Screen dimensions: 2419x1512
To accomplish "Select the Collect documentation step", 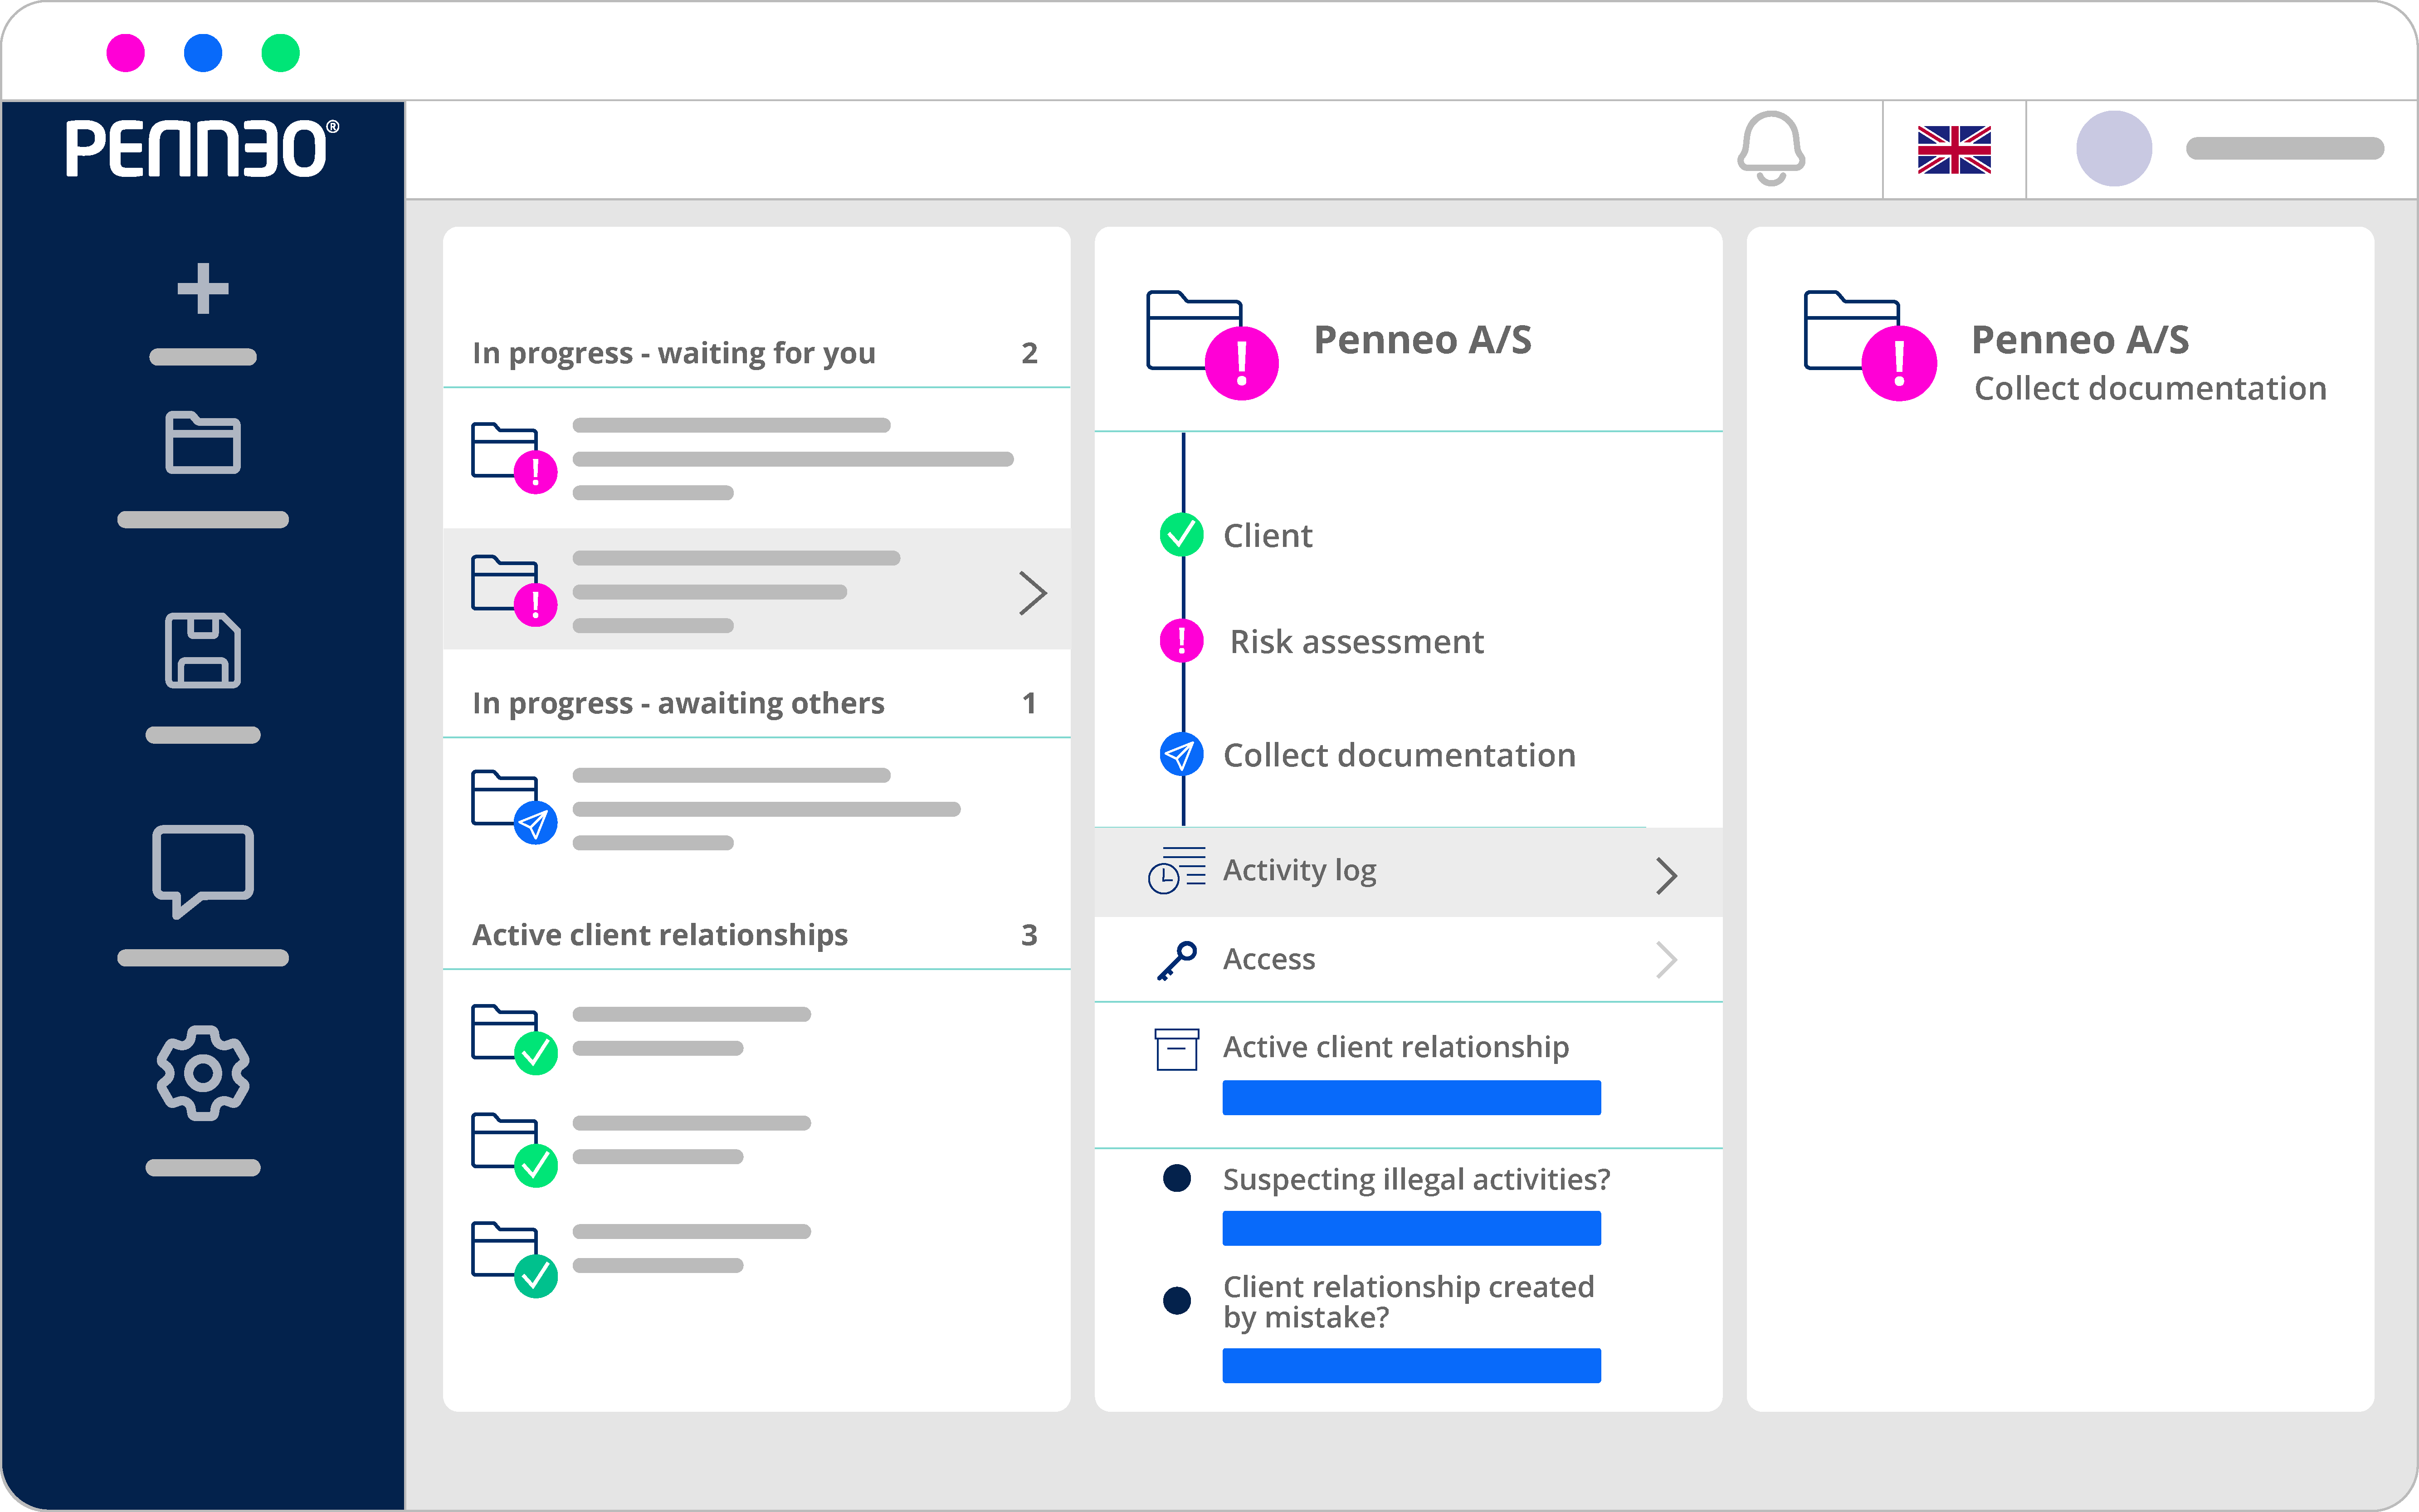I will pos(1398,756).
